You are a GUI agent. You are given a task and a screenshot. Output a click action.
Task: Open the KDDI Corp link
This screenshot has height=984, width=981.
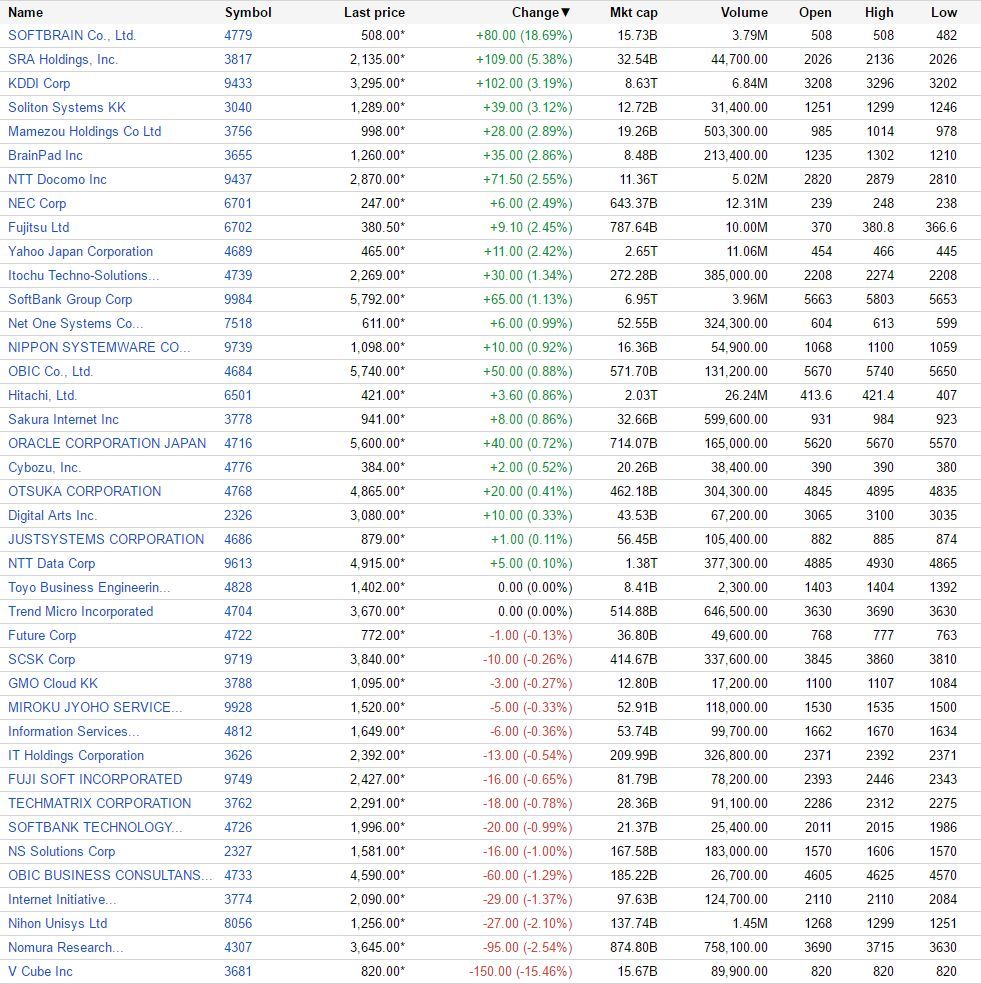click(x=39, y=83)
